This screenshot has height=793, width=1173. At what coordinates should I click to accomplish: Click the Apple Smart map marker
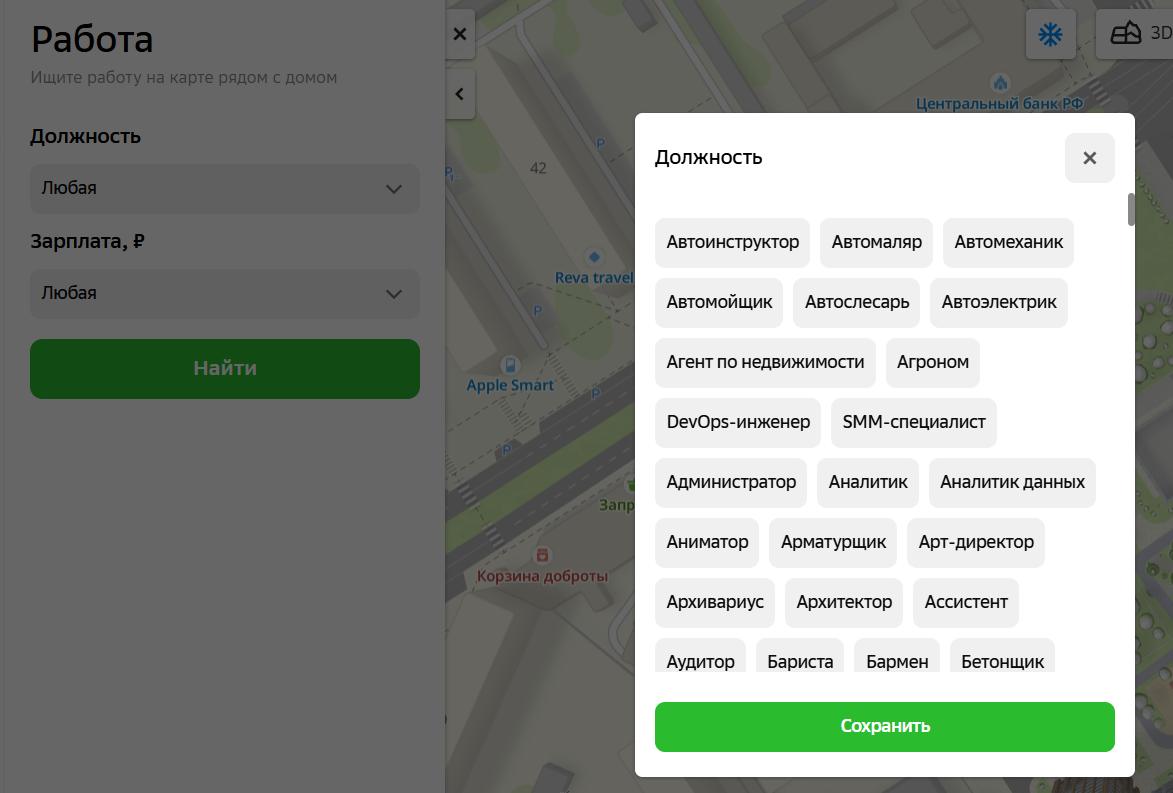point(510,367)
